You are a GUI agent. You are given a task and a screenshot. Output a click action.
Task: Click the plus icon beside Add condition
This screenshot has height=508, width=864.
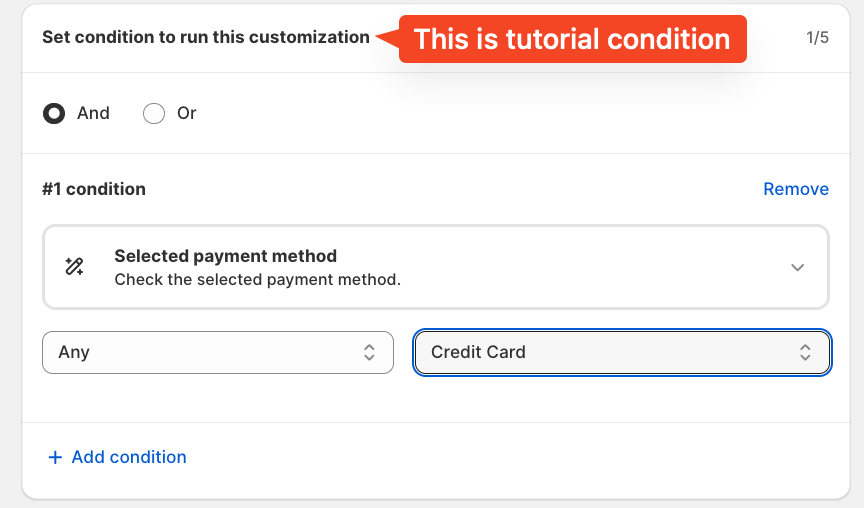(x=55, y=457)
